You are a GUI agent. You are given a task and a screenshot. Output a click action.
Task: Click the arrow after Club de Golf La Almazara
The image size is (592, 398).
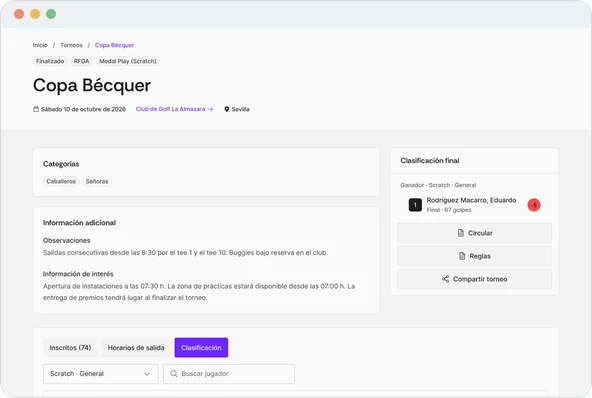pos(211,109)
